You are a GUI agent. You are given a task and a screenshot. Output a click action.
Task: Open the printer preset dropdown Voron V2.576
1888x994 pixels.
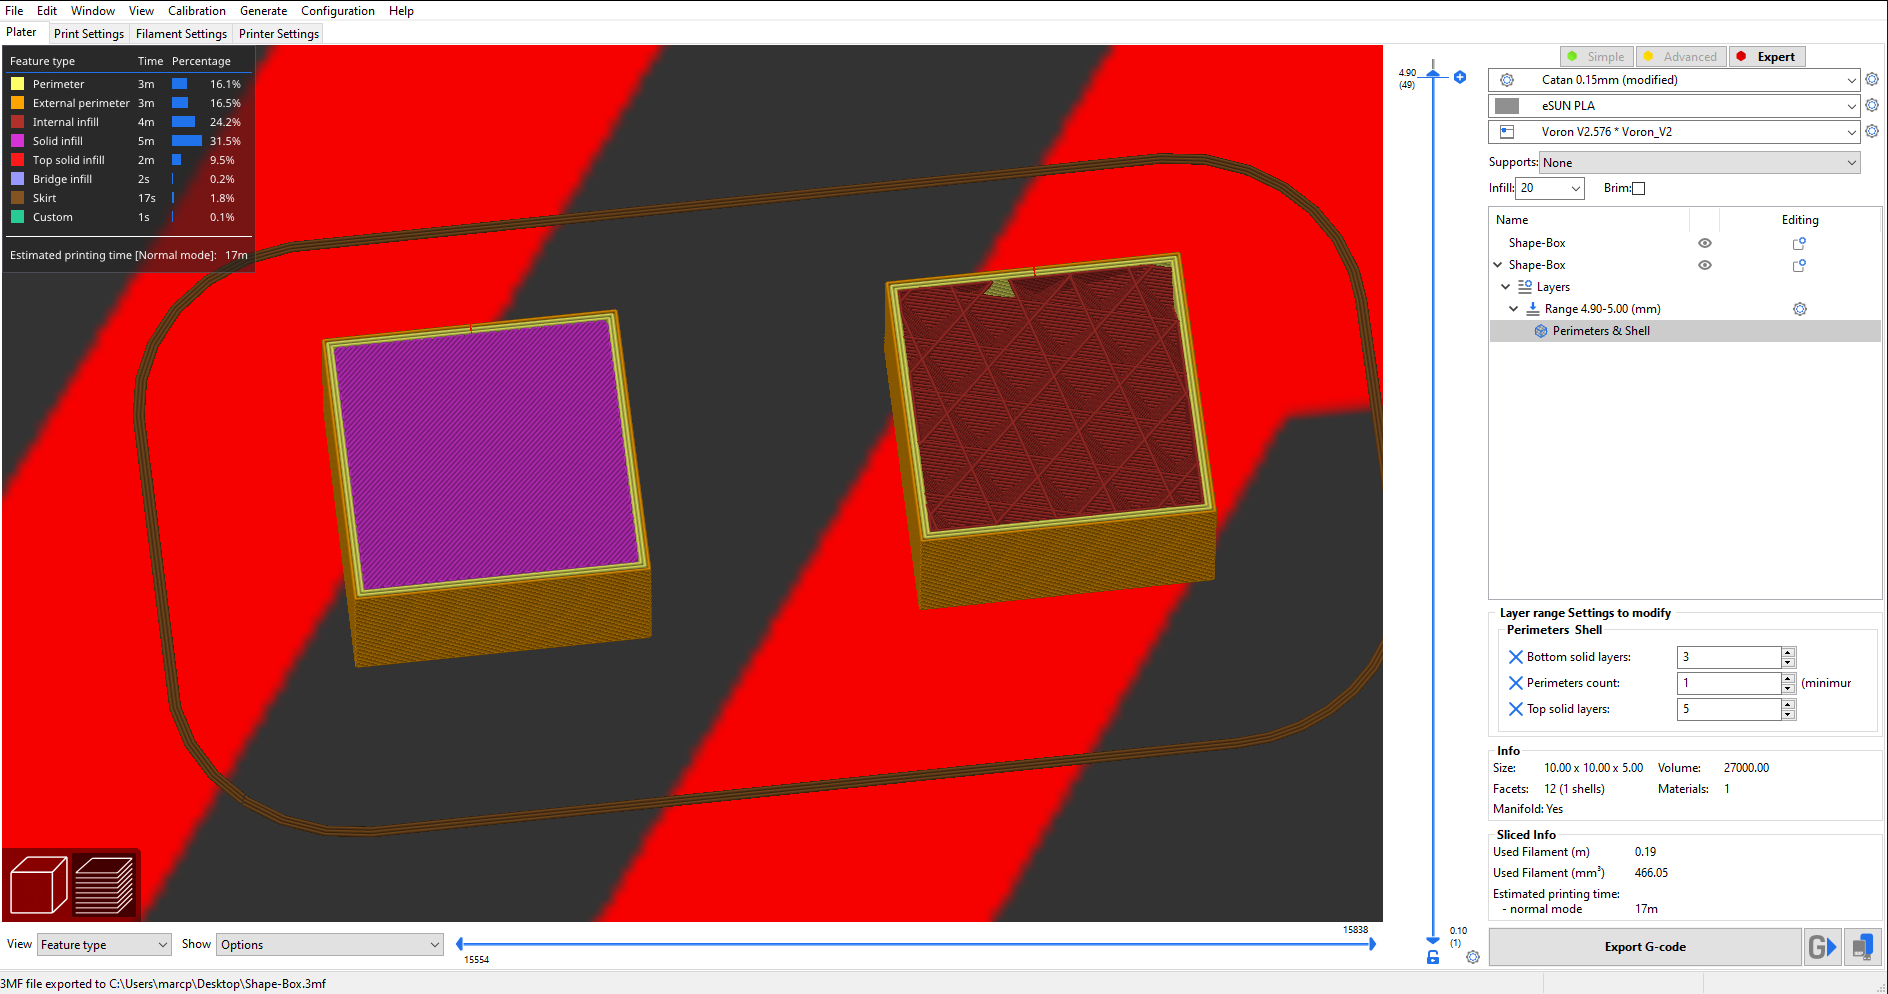[1674, 132]
